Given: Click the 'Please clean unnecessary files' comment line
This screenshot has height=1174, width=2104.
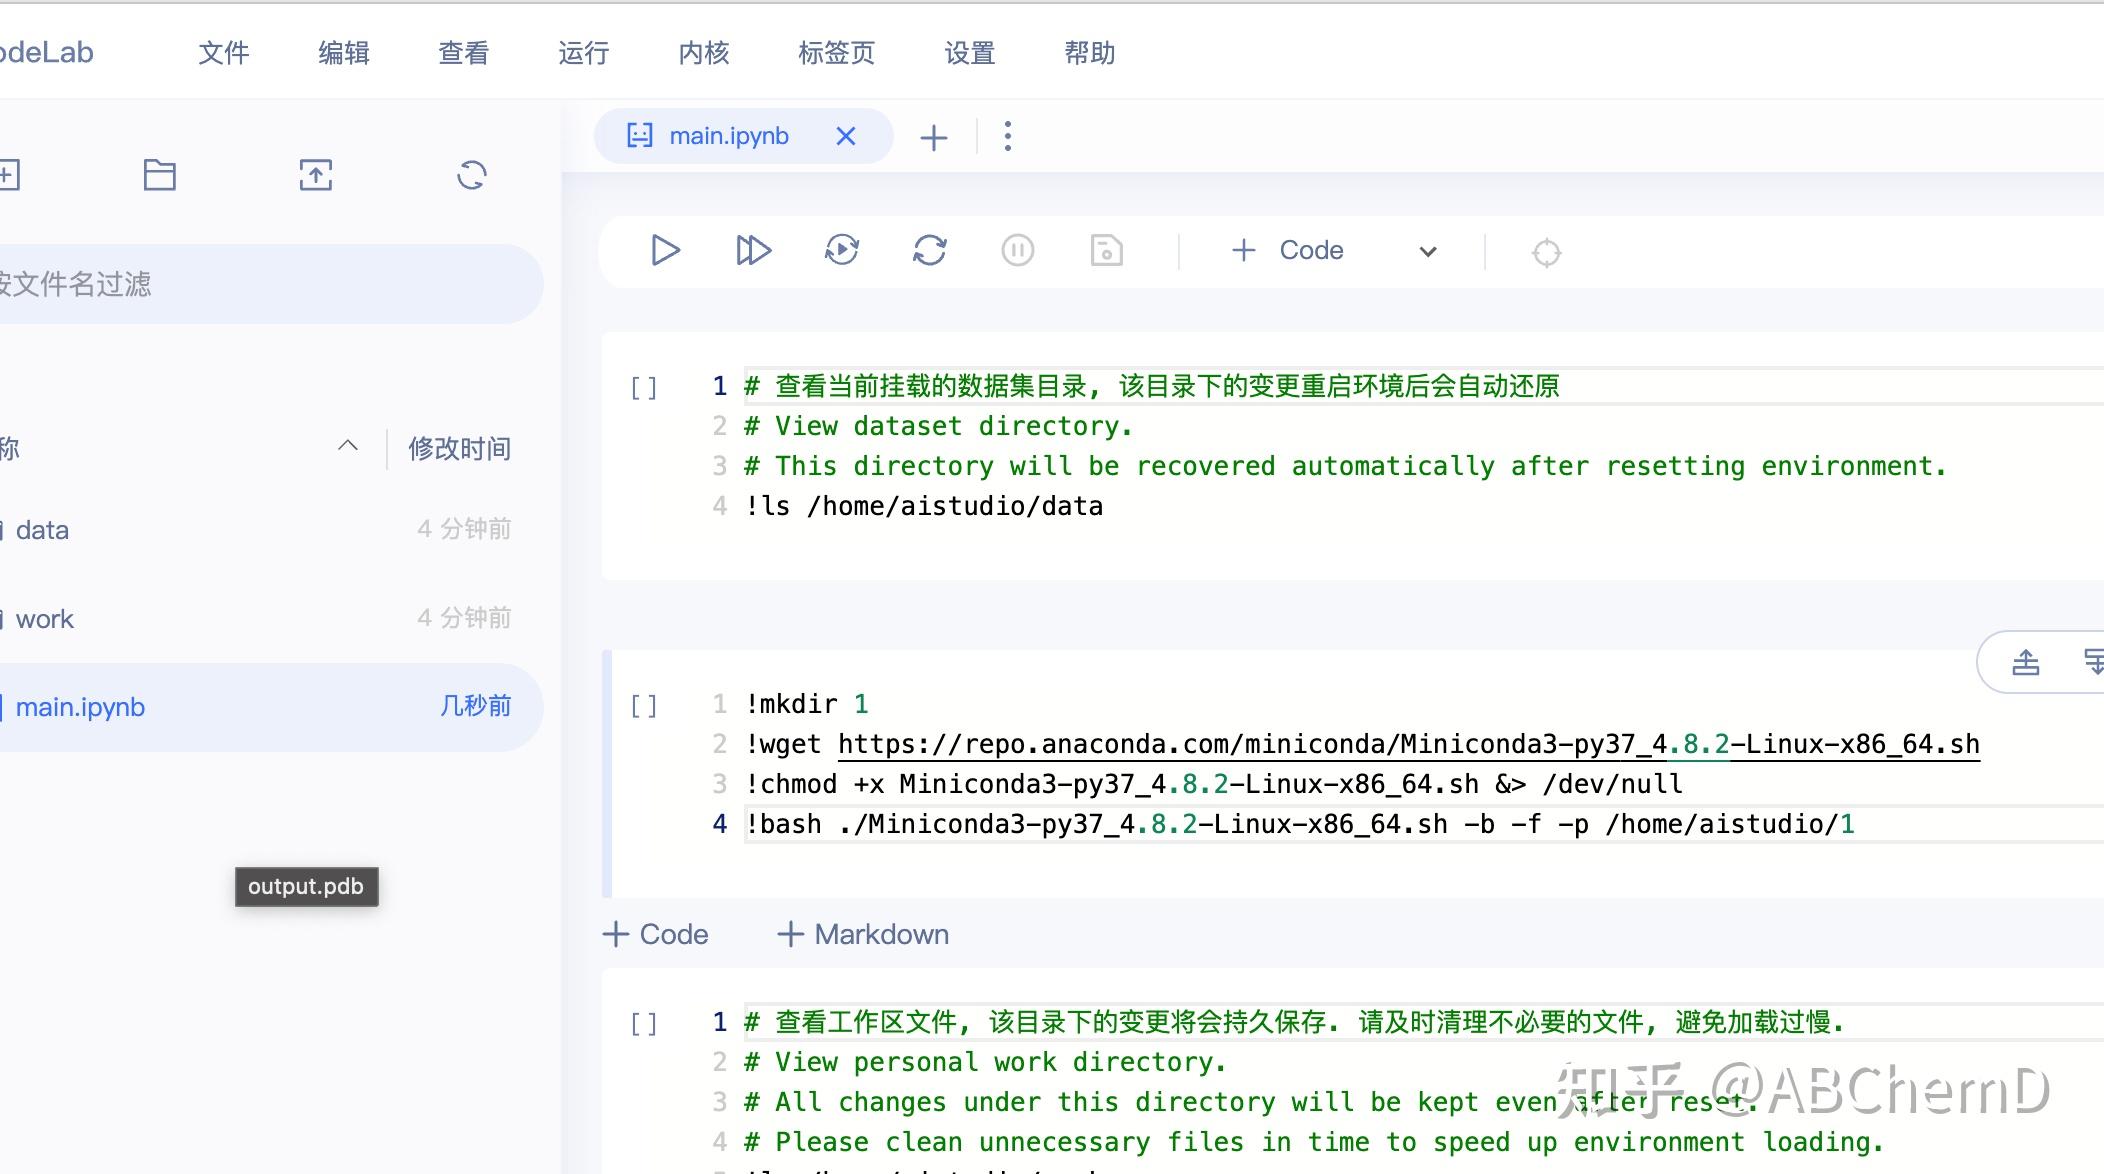Looking at the screenshot, I should pos(1315,1142).
